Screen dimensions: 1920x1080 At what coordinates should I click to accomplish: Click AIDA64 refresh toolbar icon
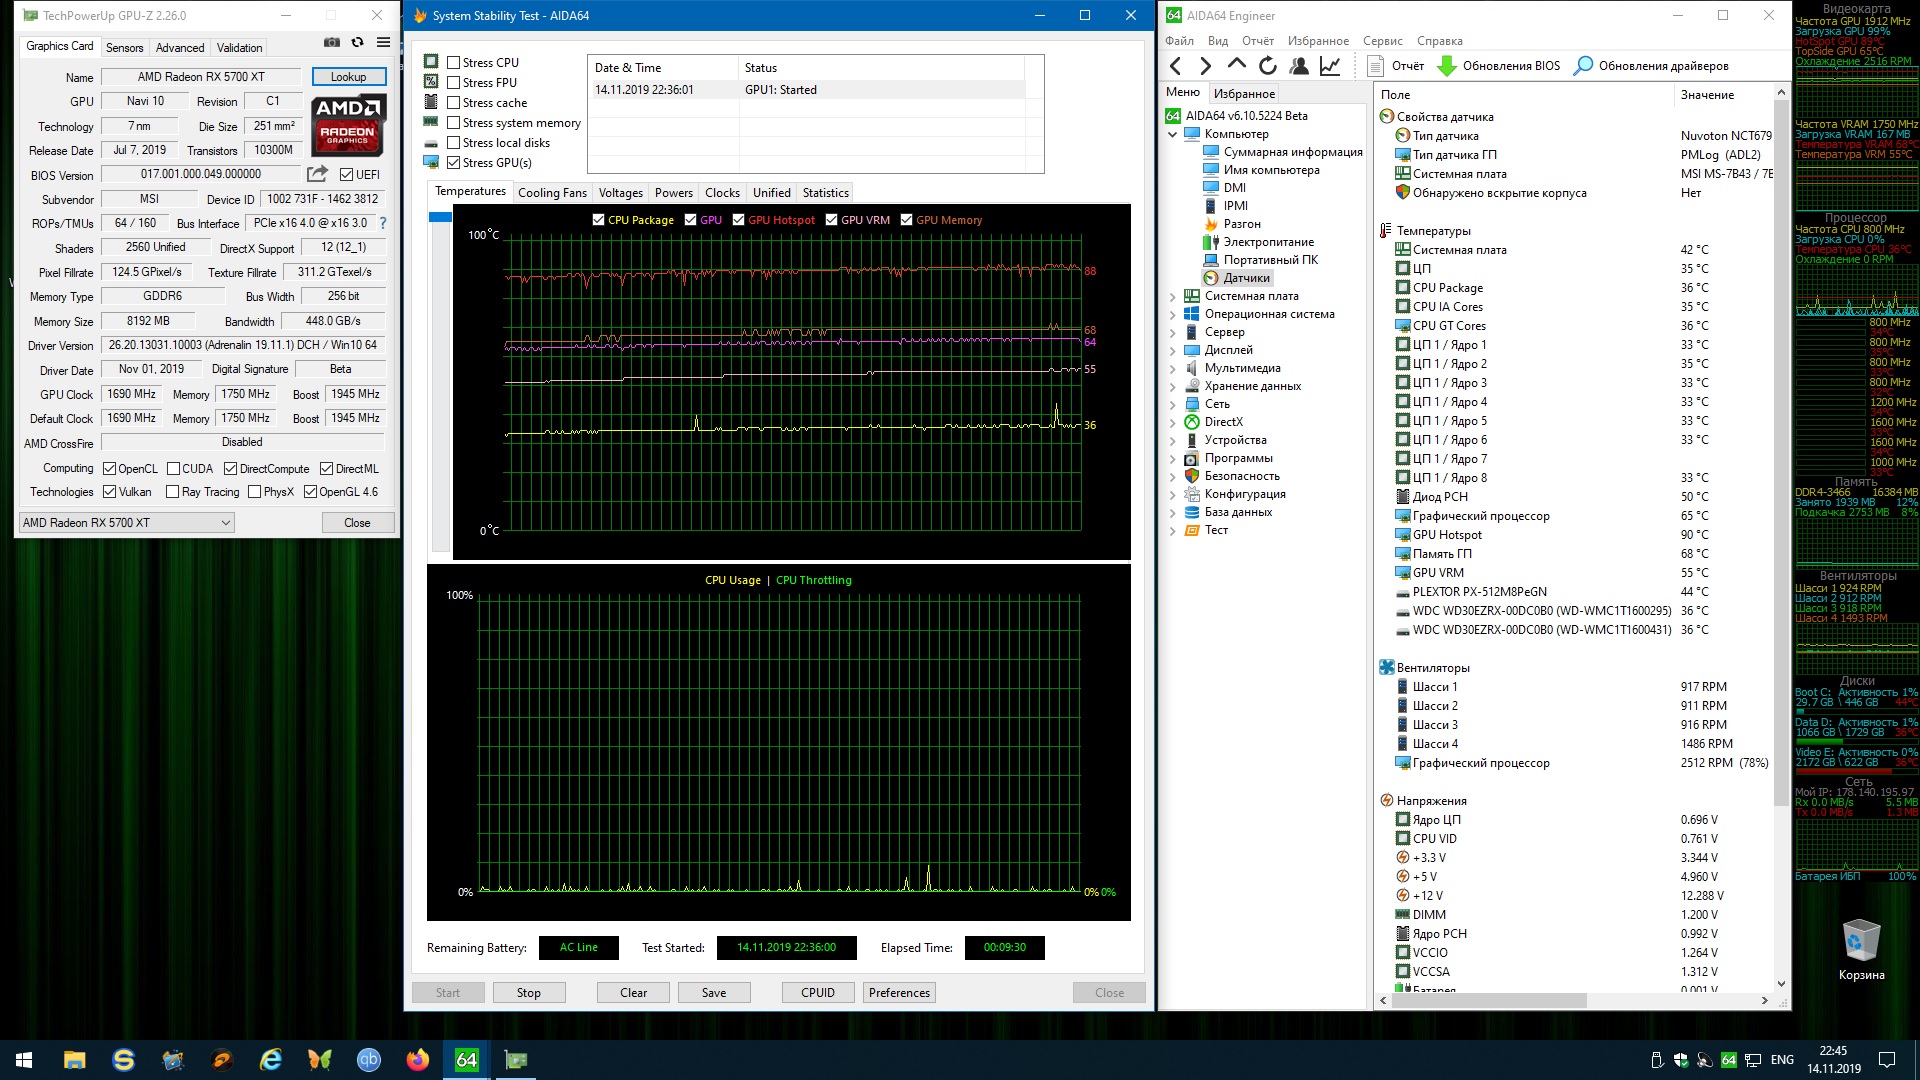[1268, 66]
